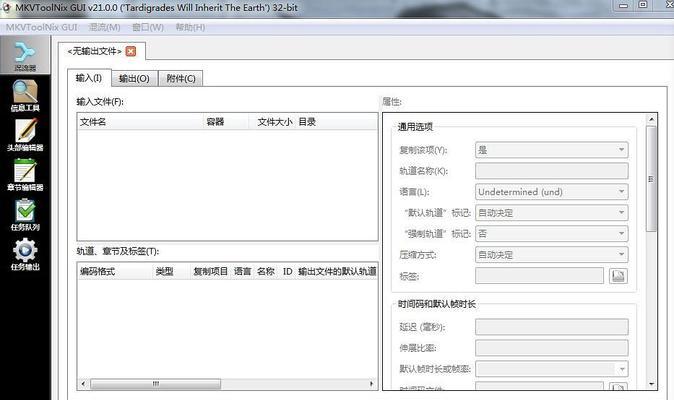Open the Job output (任务输出) in sidebar
The width and height of the screenshot is (674, 400).
point(25,254)
